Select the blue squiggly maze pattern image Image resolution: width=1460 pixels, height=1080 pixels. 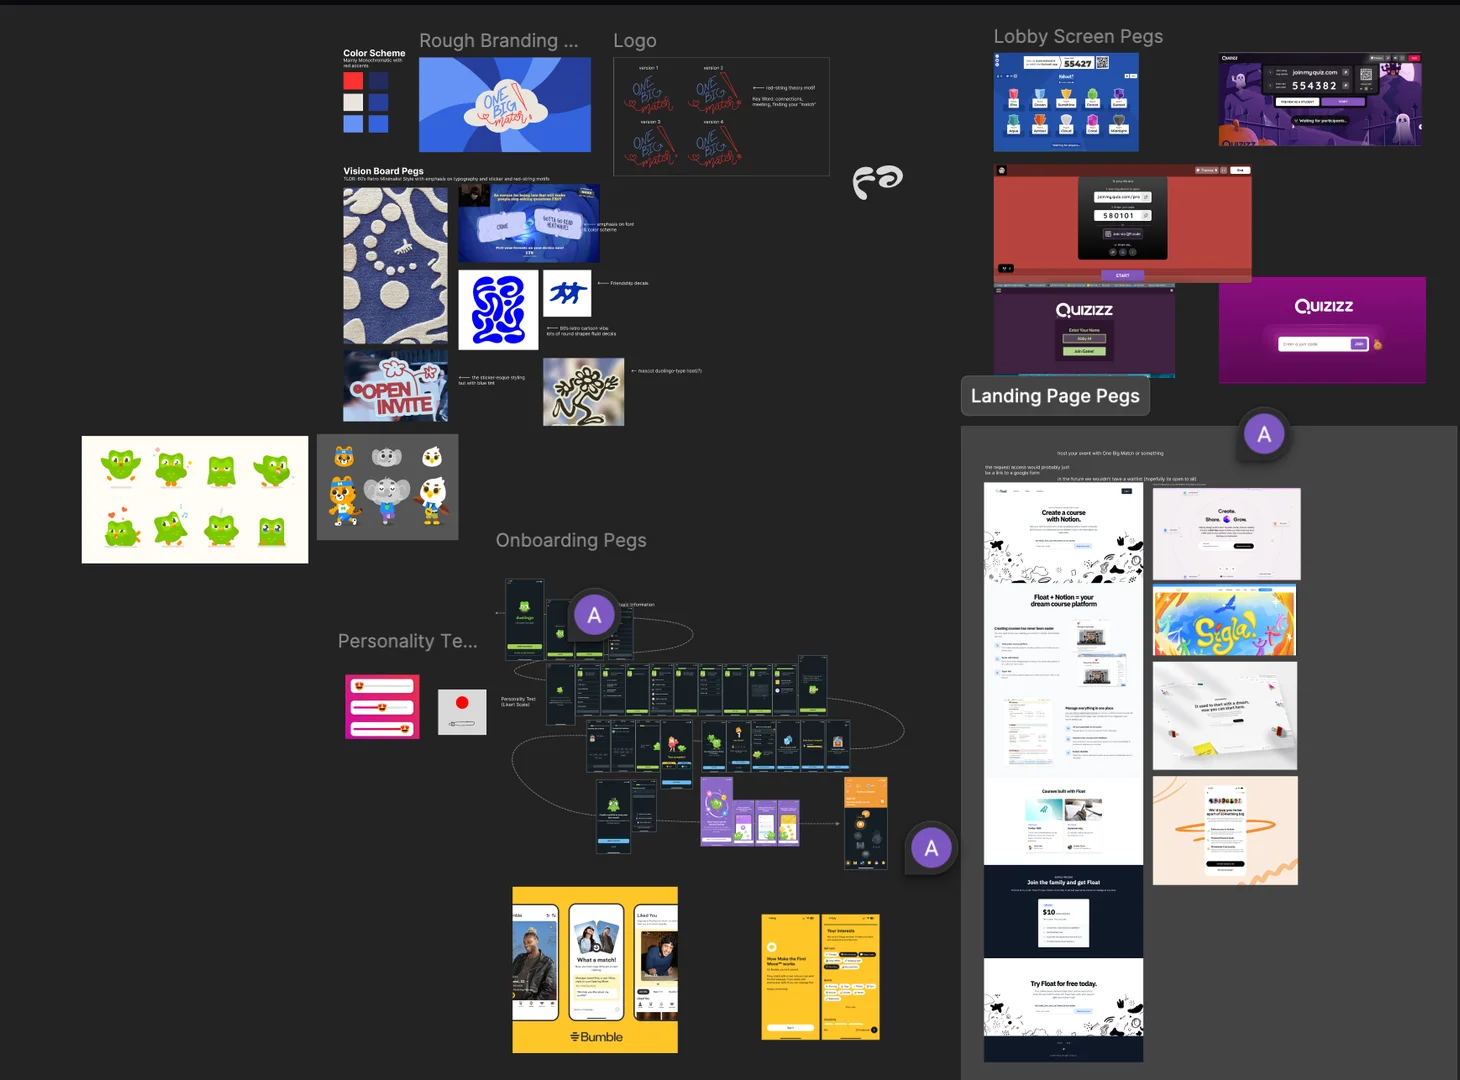(498, 310)
